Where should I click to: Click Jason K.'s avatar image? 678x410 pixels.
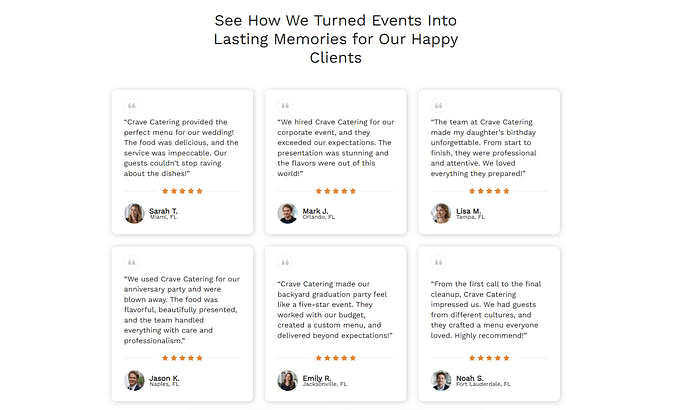134,380
